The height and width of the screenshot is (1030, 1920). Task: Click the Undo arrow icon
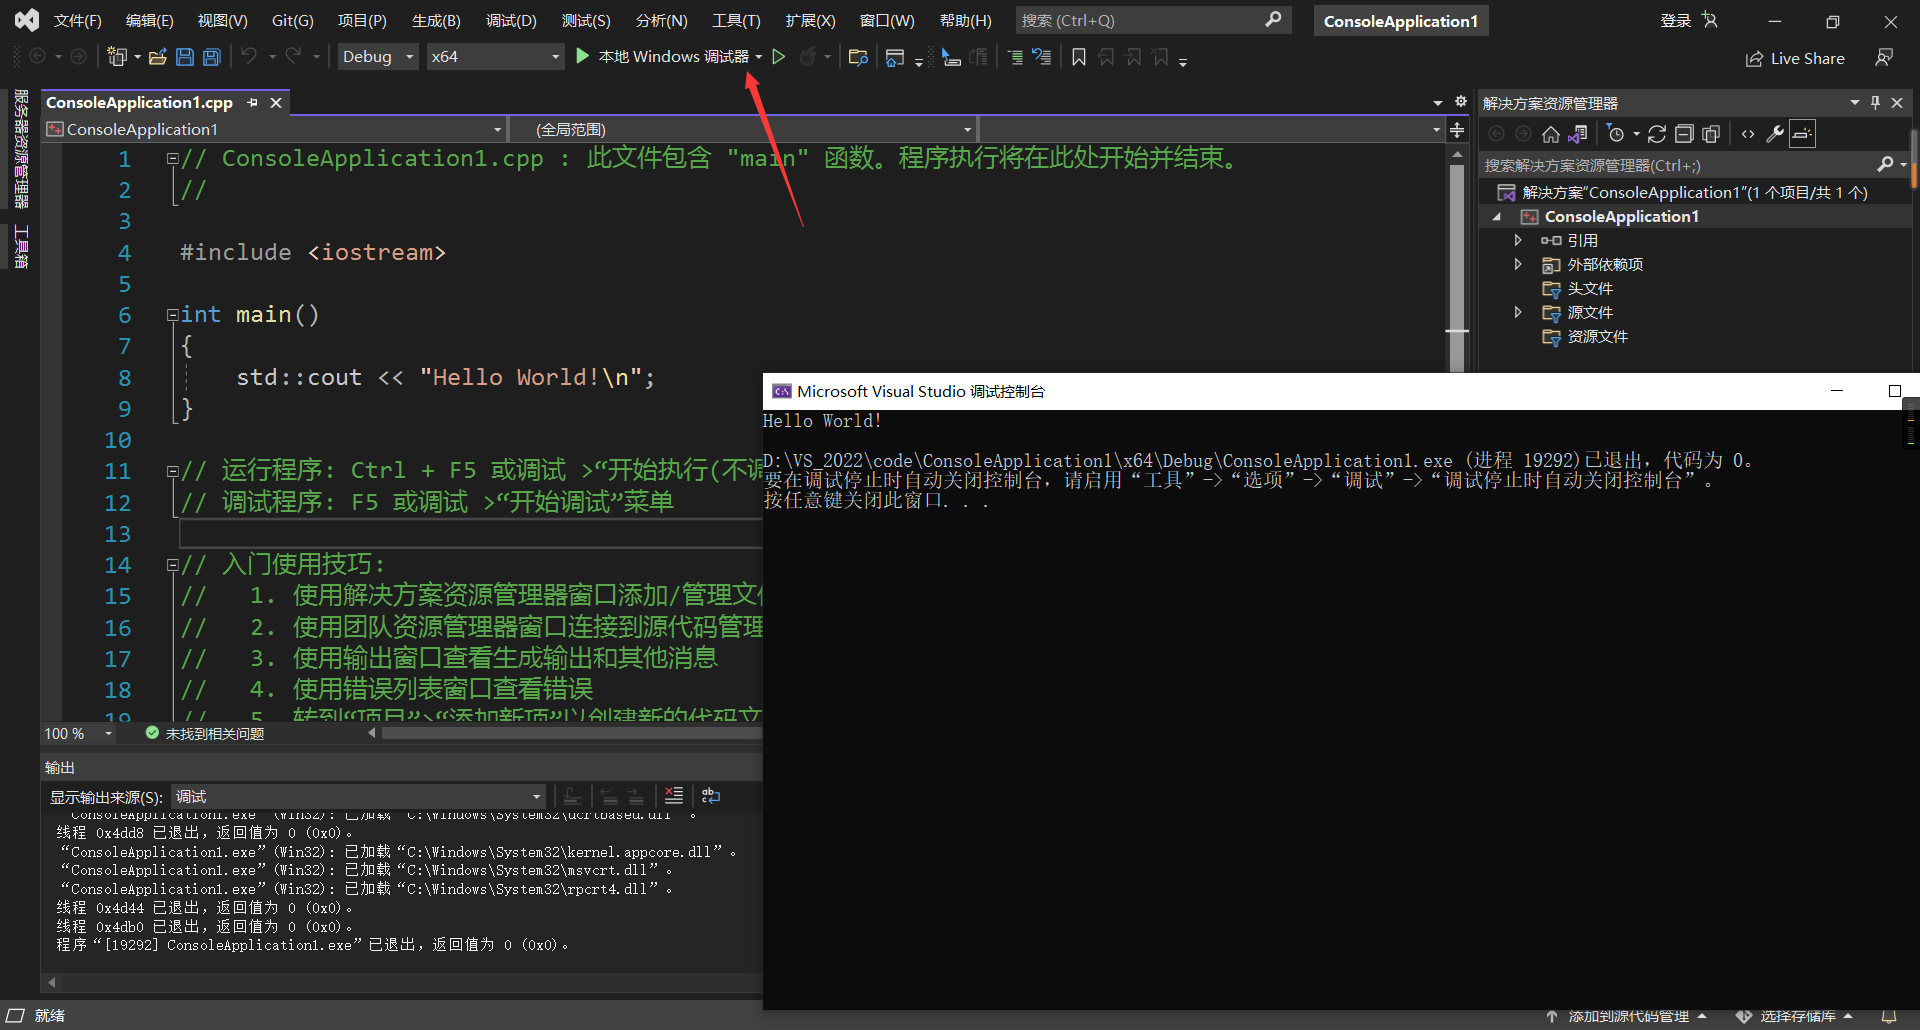coord(249,57)
